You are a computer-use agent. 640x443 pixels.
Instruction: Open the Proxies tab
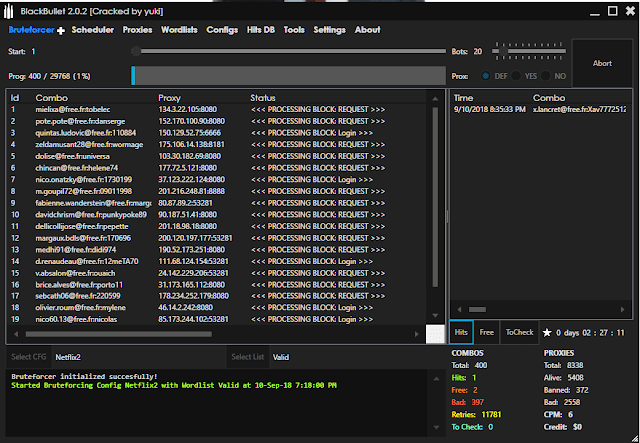[x=137, y=30]
